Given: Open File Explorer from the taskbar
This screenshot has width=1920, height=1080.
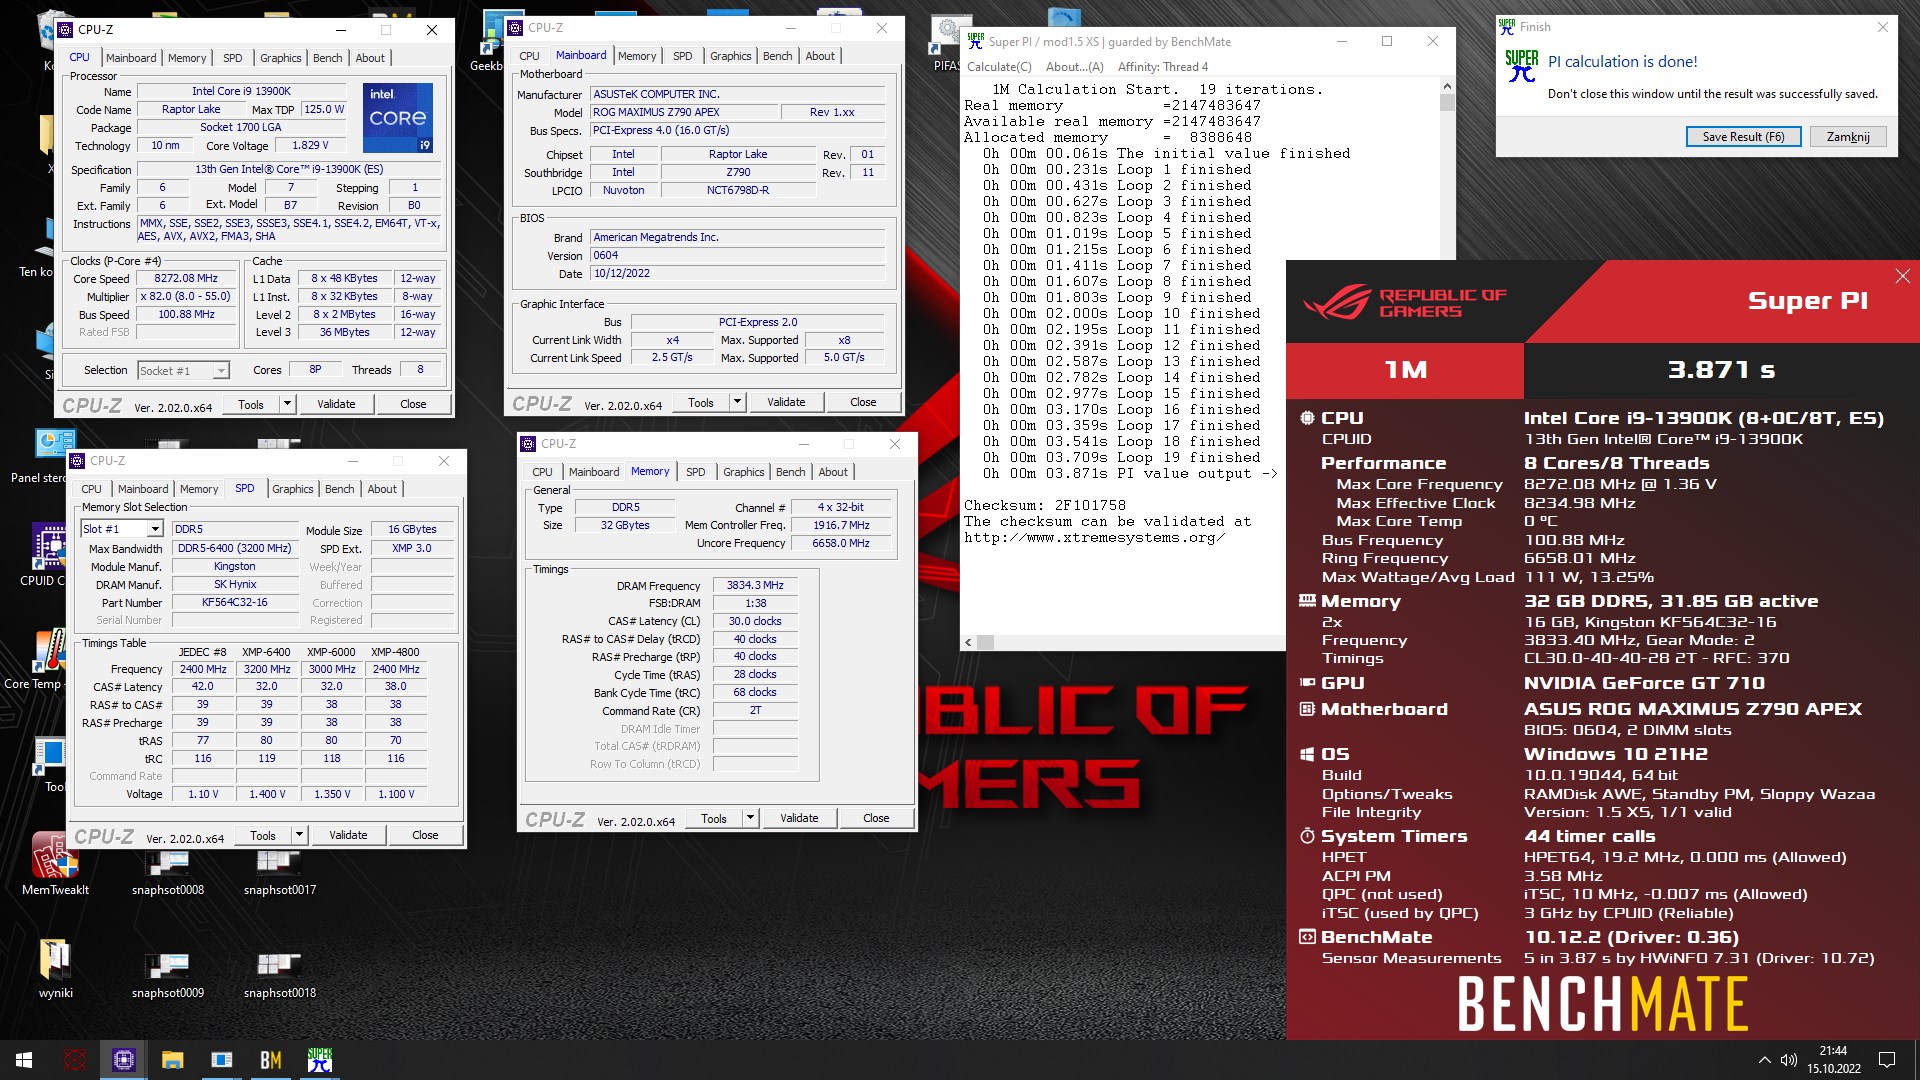Looking at the screenshot, I should pyautogui.click(x=173, y=1060).
